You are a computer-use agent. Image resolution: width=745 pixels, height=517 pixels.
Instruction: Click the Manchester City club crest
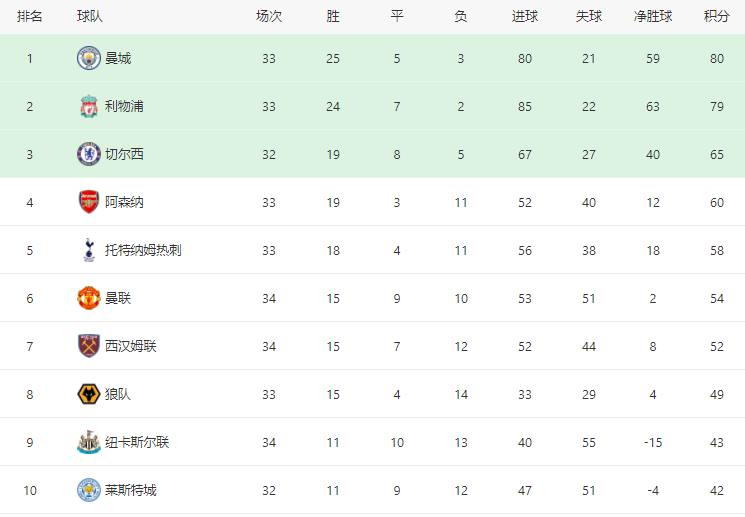[89, 58]
